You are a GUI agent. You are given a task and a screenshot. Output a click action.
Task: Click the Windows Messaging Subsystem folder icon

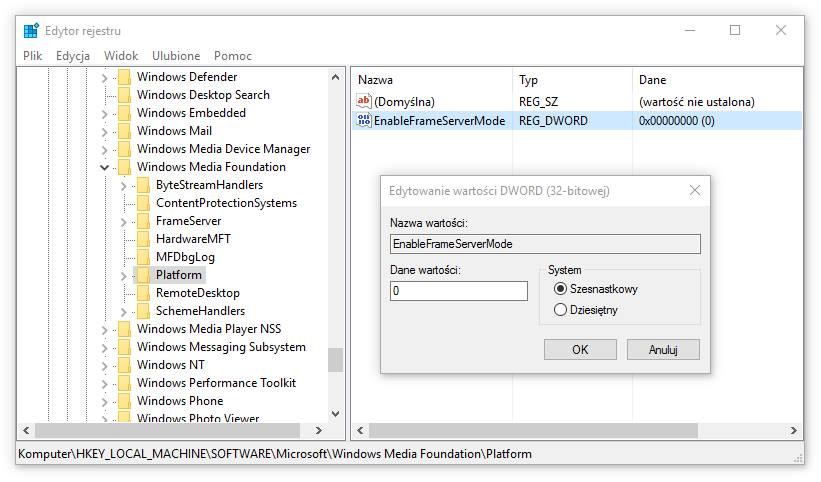point(125,347)
